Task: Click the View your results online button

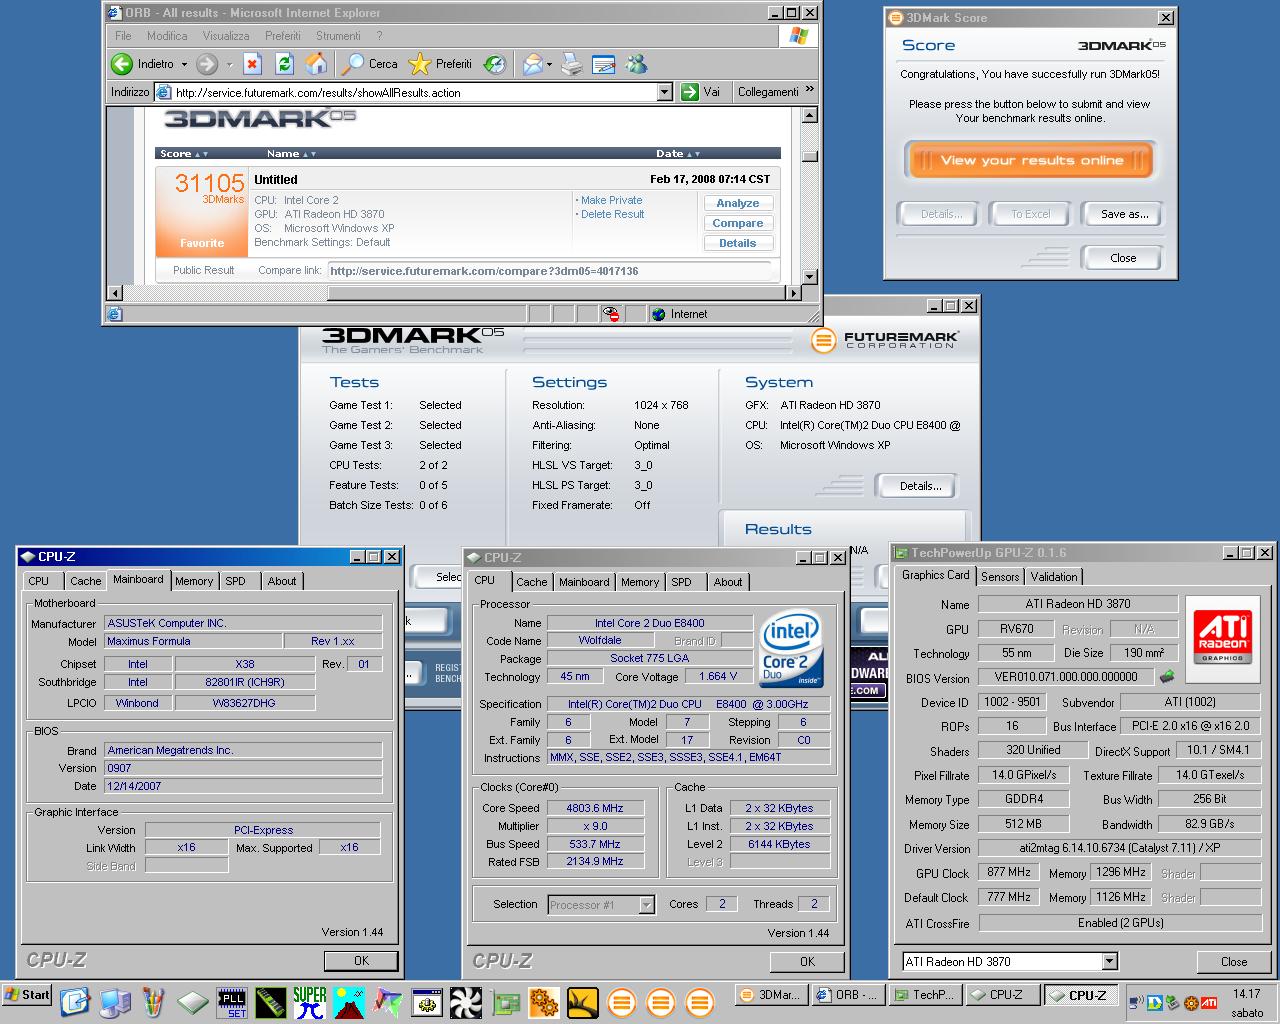Action: [1031, 160]
